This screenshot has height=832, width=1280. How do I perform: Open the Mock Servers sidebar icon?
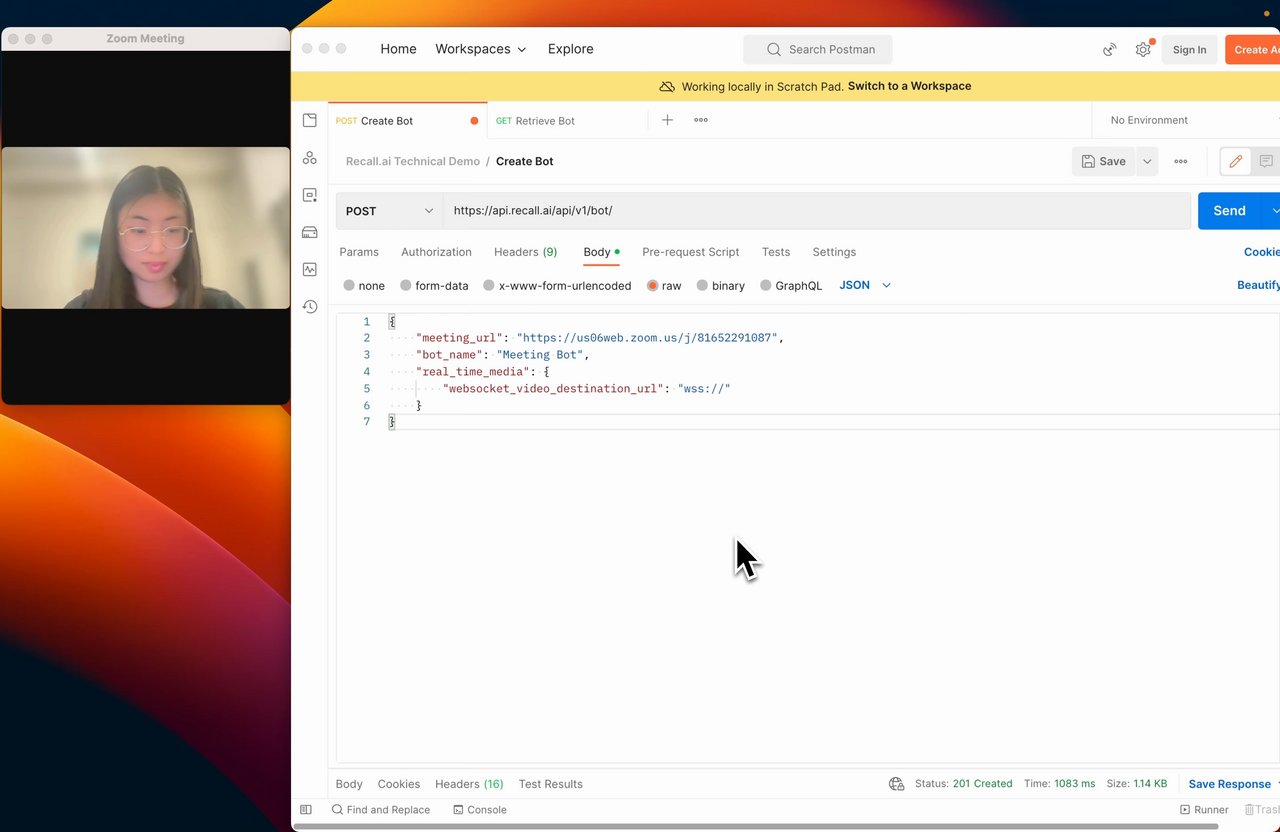pos(310,232)
